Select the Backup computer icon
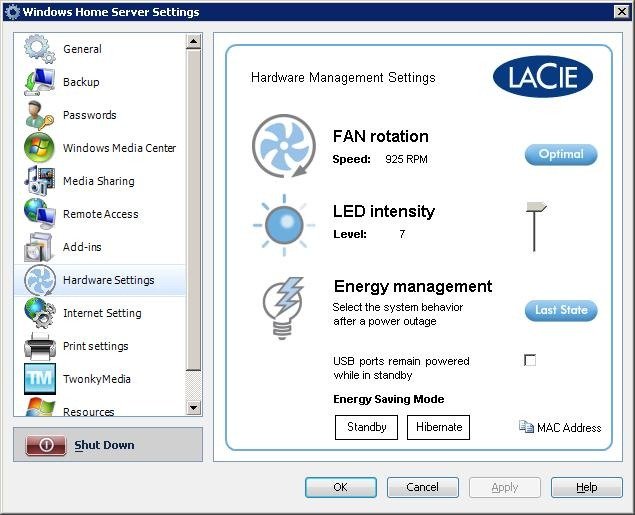This screenshot has width=635, height=515. click(x=39, y=82)
